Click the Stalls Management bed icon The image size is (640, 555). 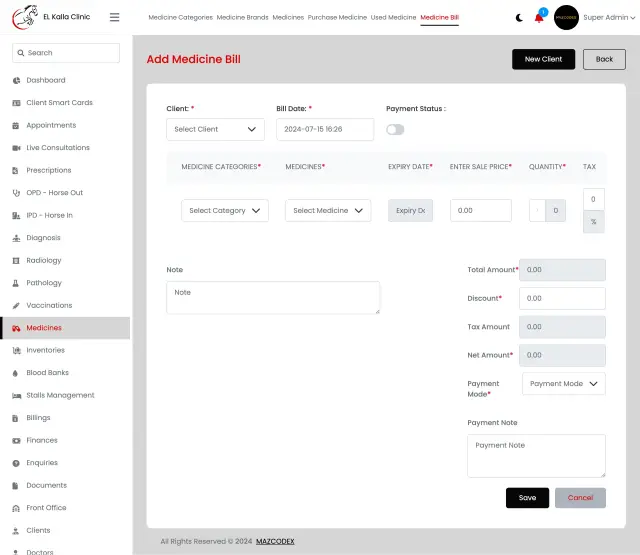click(16, 395)
